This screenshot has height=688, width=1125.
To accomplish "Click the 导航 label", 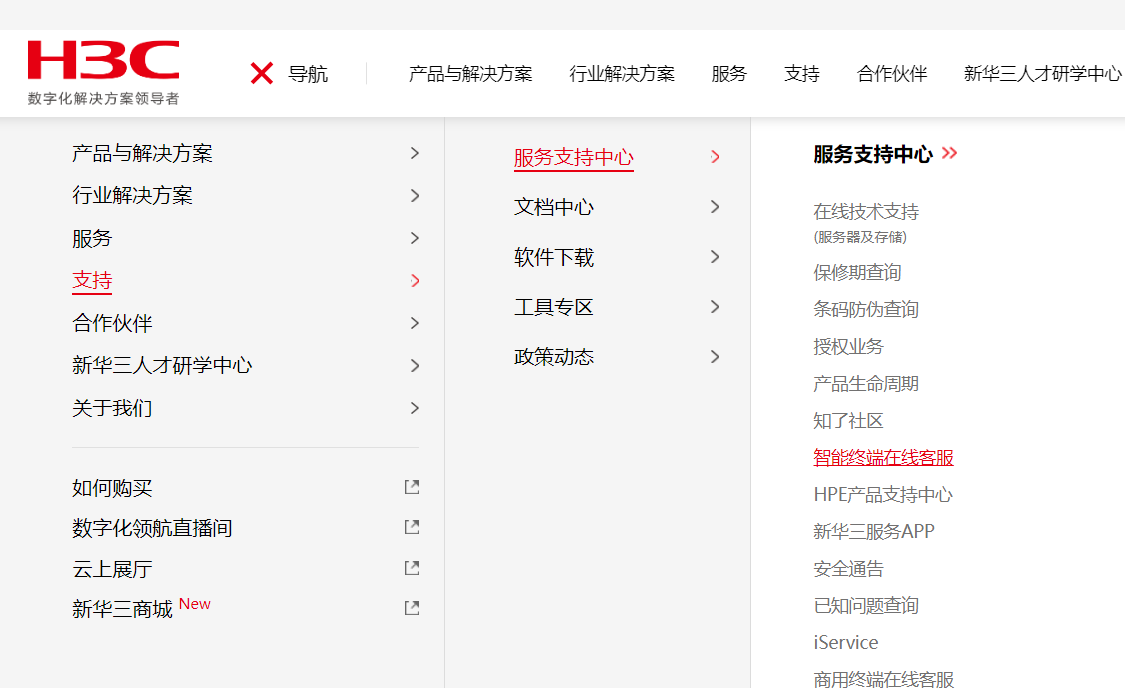I will 308,74.
